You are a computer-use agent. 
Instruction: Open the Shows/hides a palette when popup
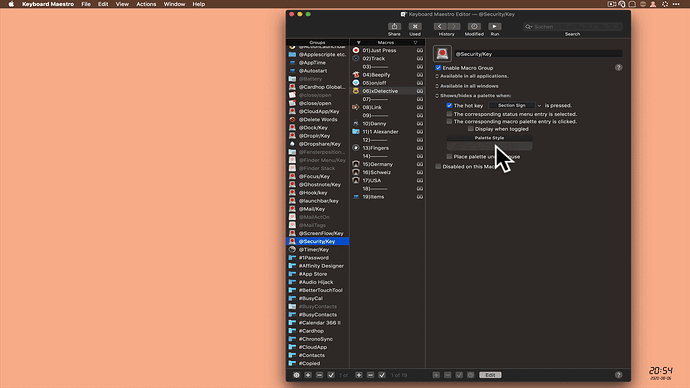(x=473, y=96)
